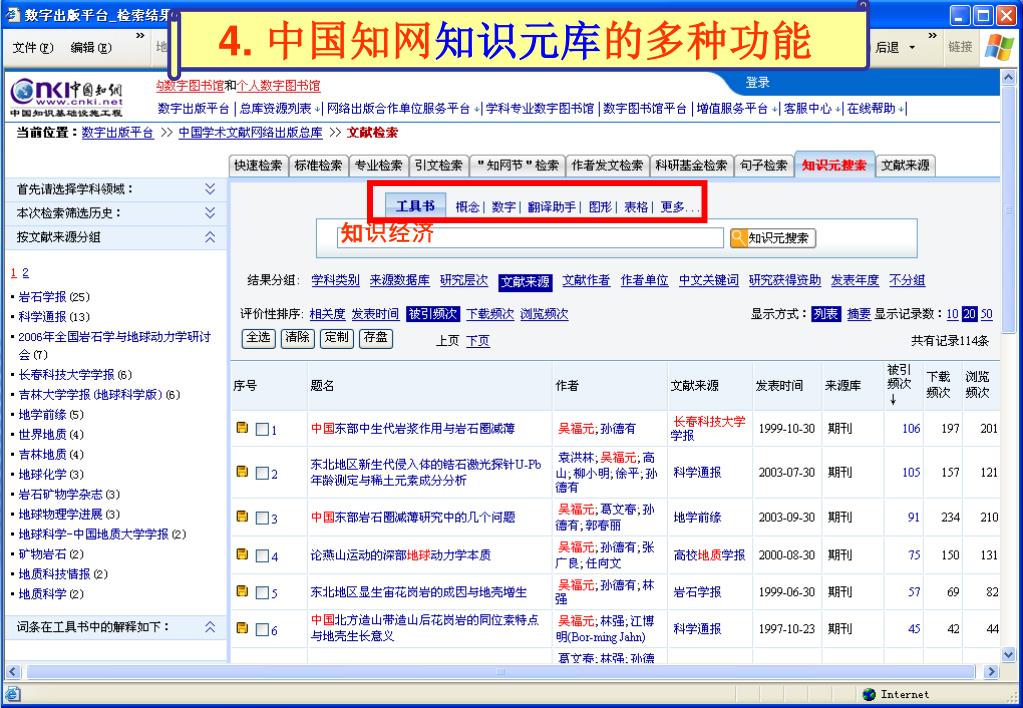
Task: Open document icon for row 3
Action: tap(242, 517)
